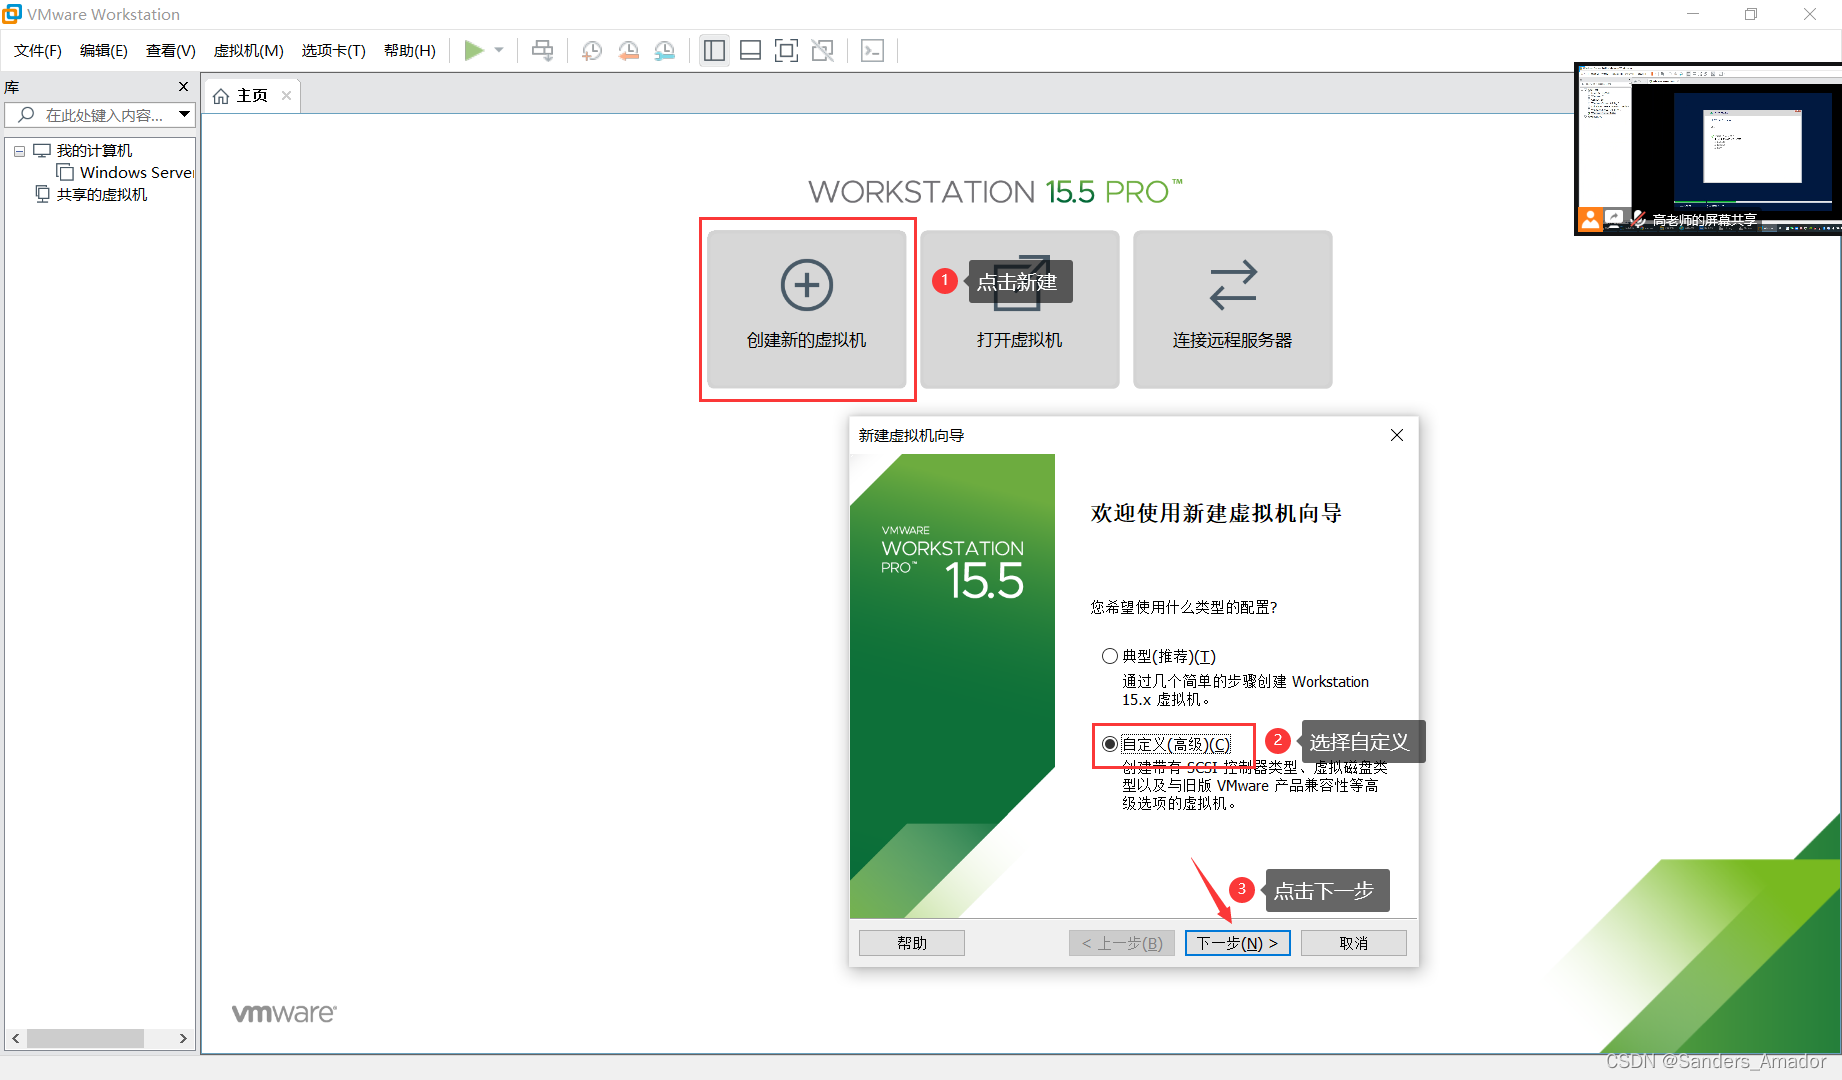Click the 下一步(N) button
This screenshot has width=1842, height=1080.
tap(1237, 943)
